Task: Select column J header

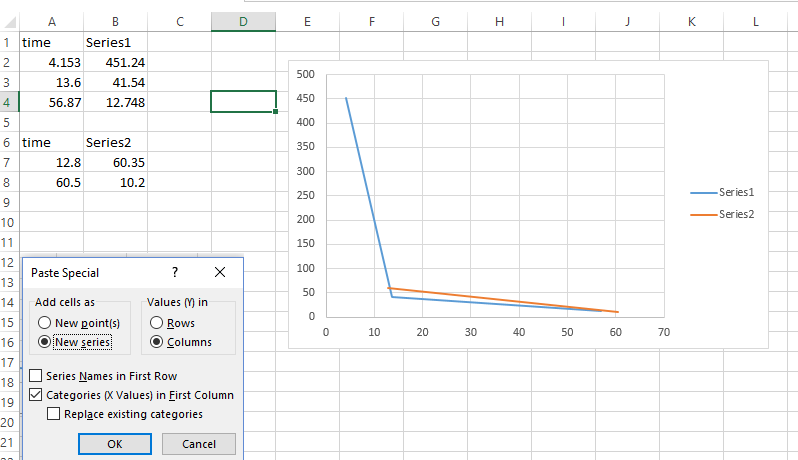Action: [x=628, y=22]
